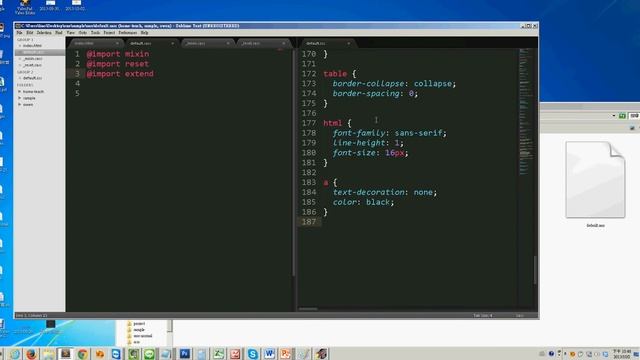Close the default.sass tab
Image resolution: width=640 pixels, height=360 pixels.
pyautogui.click(x=173, y=43)
